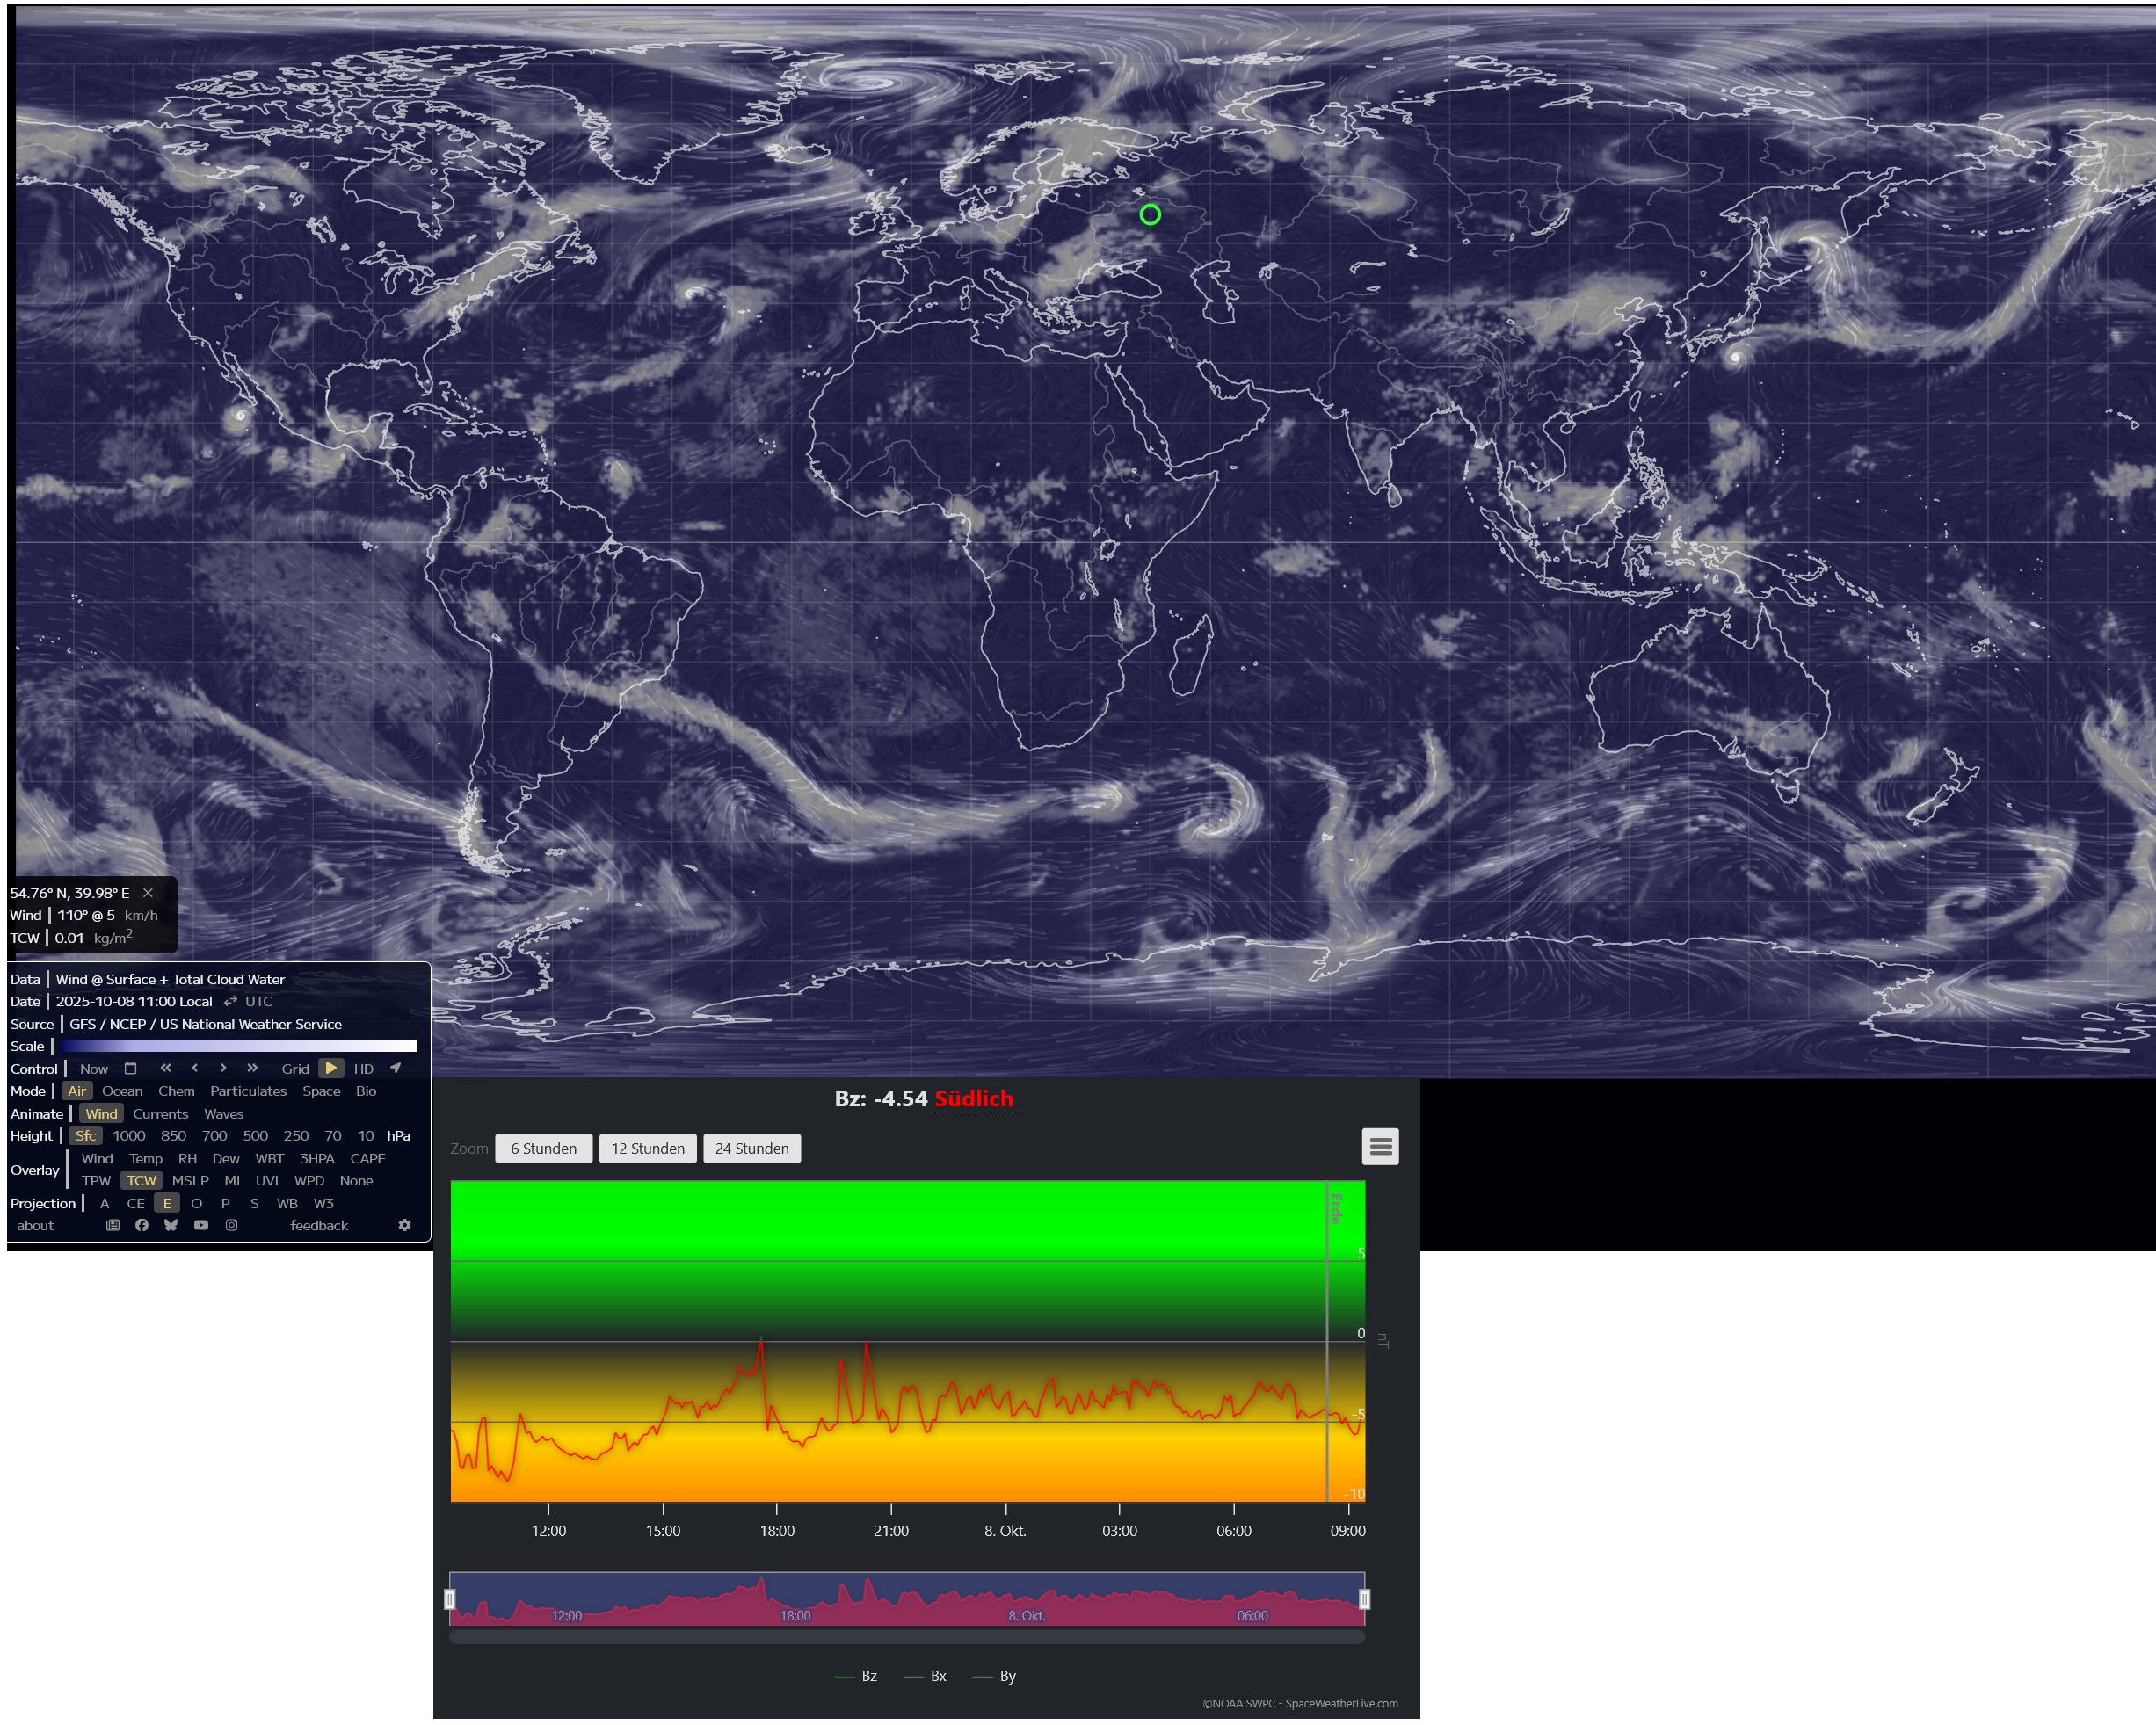
Task: Close the coordinates info with X
Action: [x=148, y=893]
